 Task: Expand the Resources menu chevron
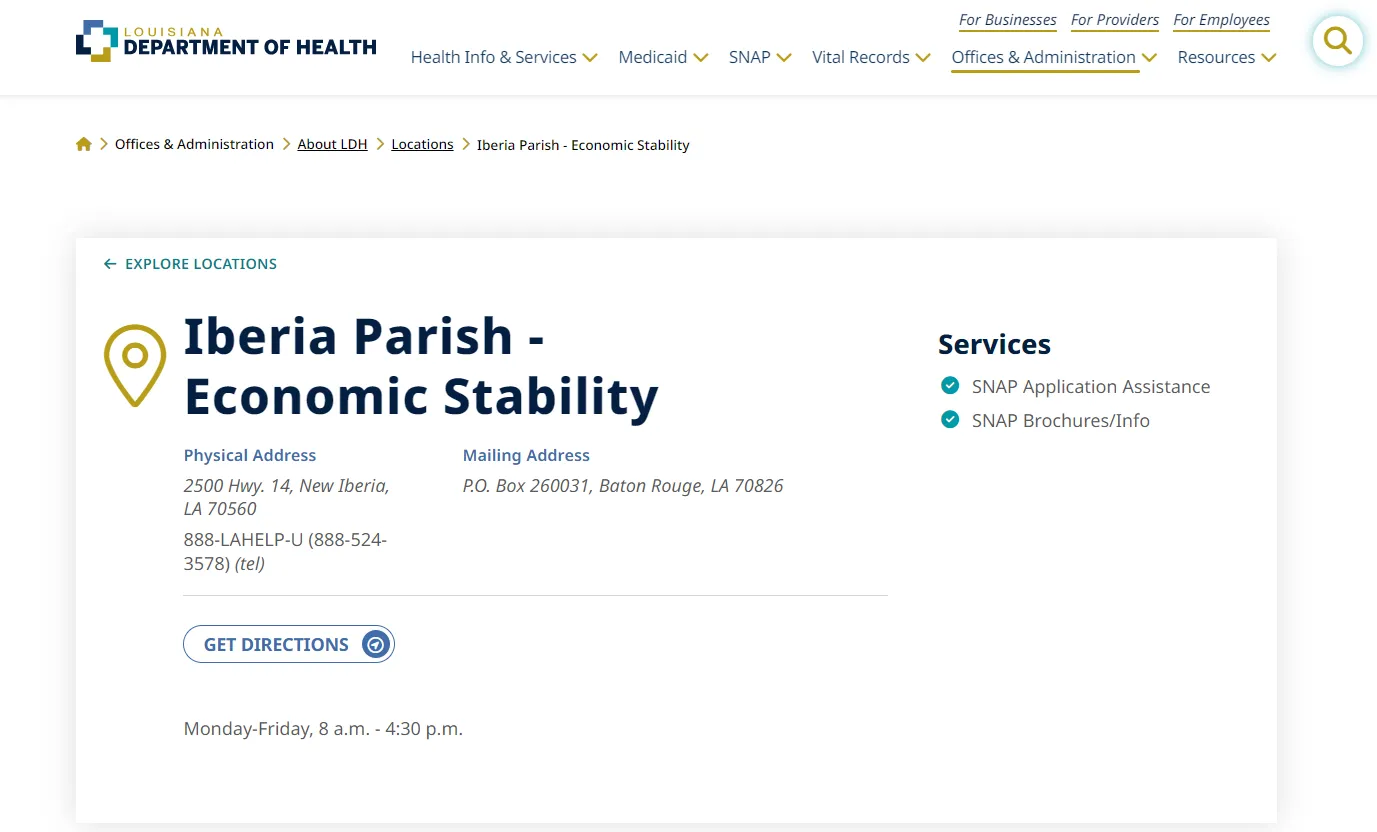[1269, 58]
